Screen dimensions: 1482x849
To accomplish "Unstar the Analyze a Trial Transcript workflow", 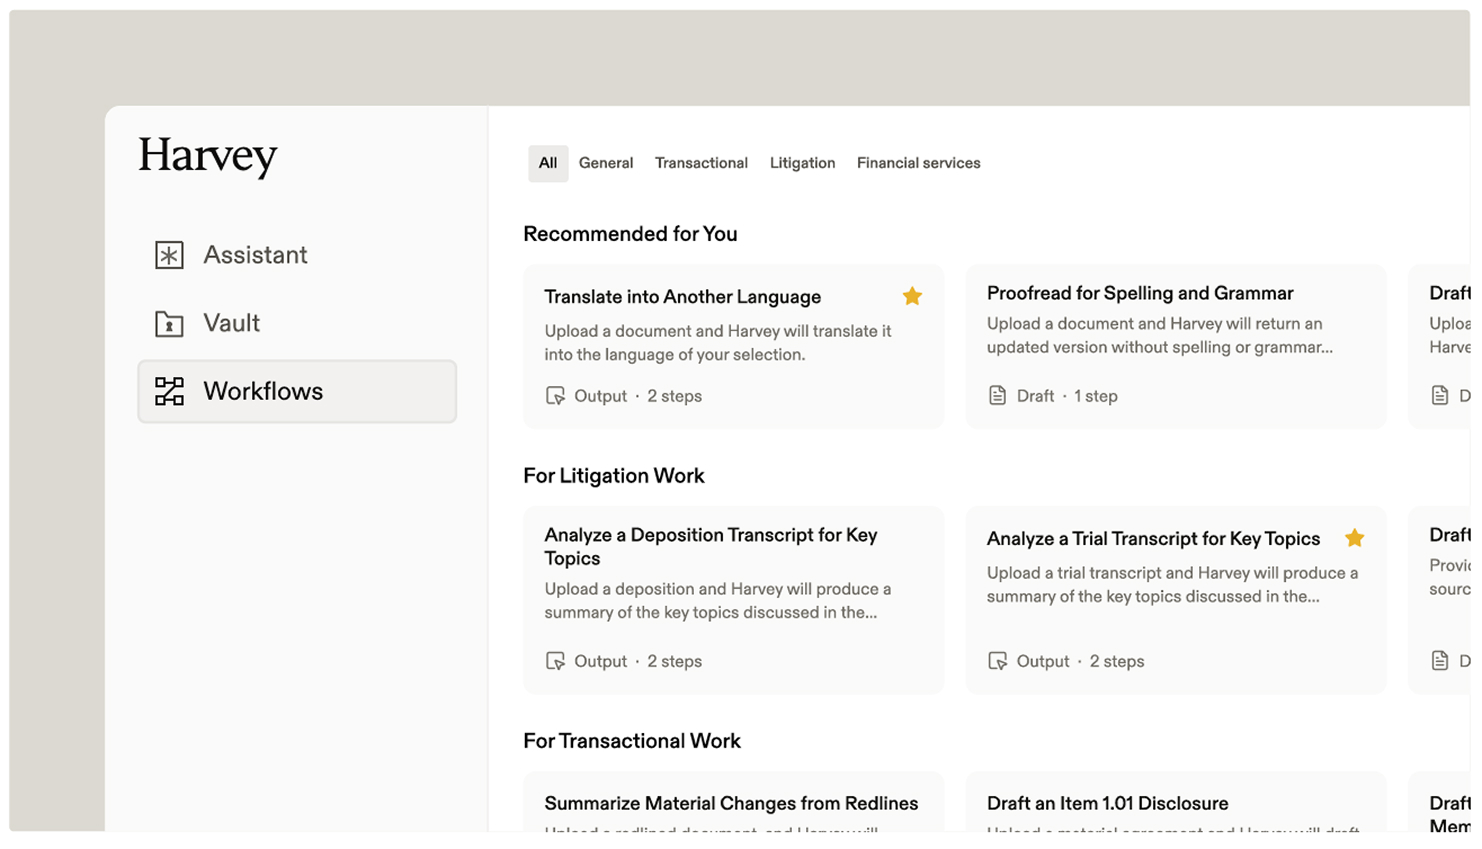I will pyautogui.click(x=1354, y=538).
